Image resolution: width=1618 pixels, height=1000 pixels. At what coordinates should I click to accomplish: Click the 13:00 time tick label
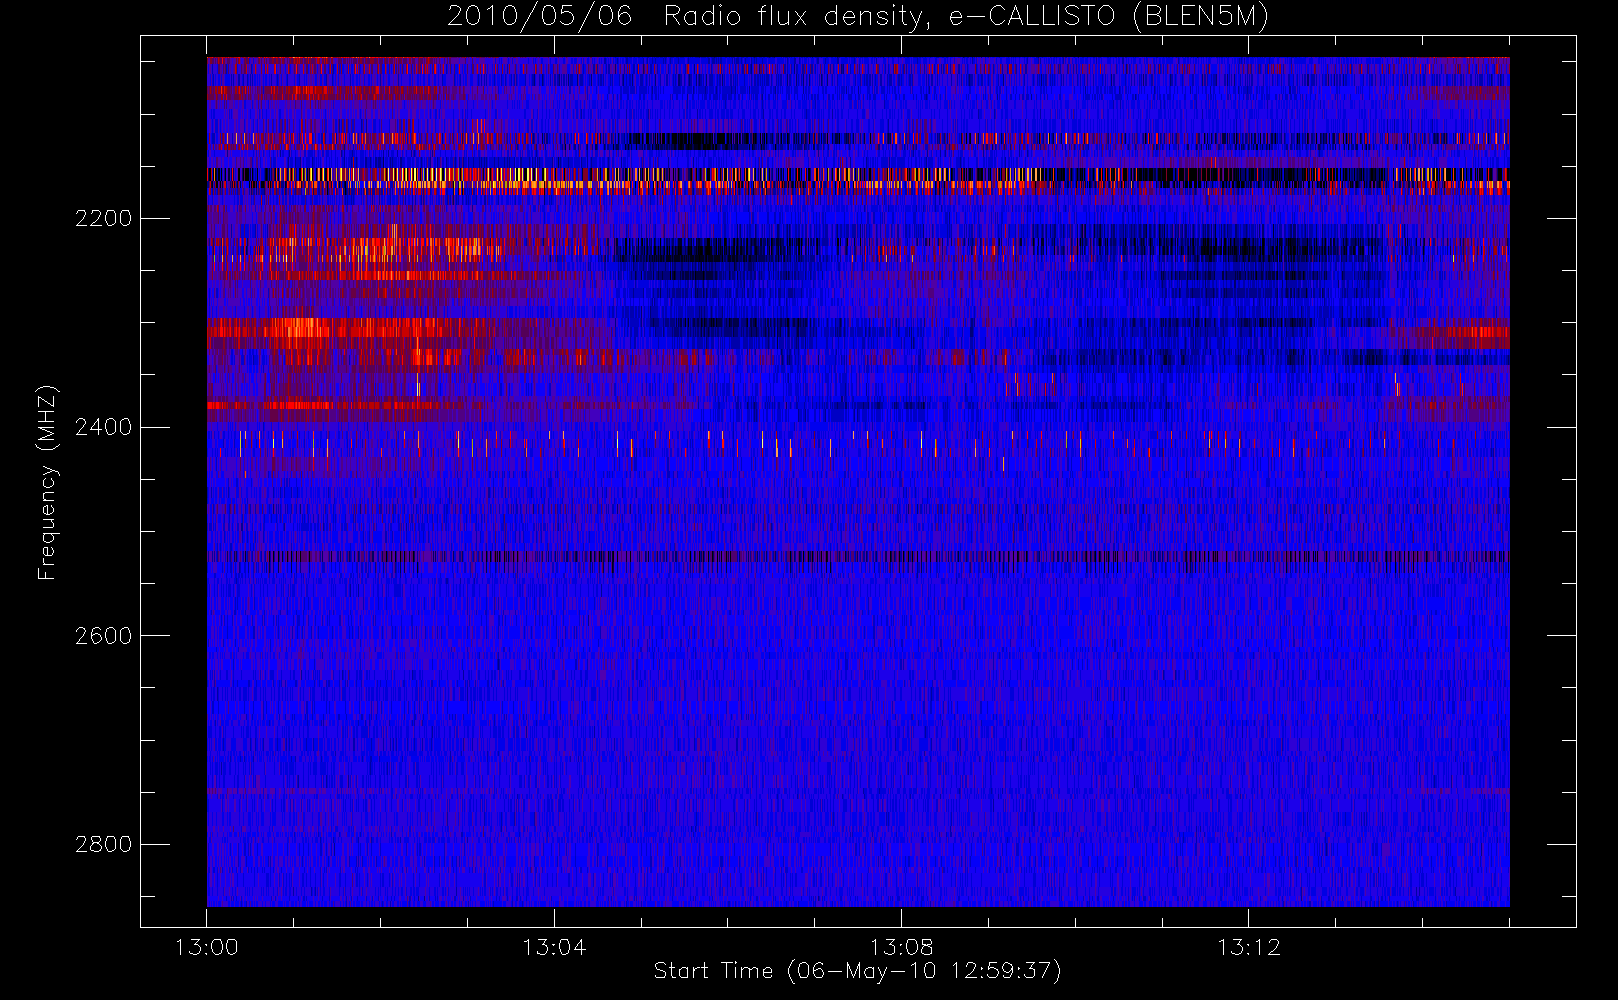207,947
